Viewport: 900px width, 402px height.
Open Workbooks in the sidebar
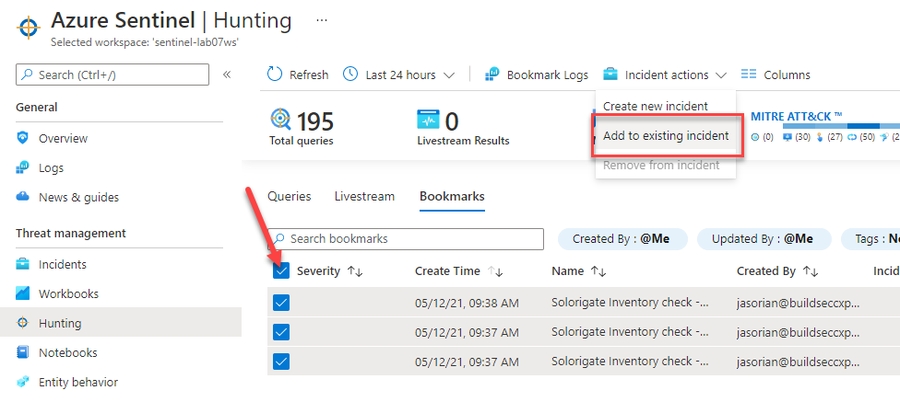pyautogui.click(x=68, y=294)
